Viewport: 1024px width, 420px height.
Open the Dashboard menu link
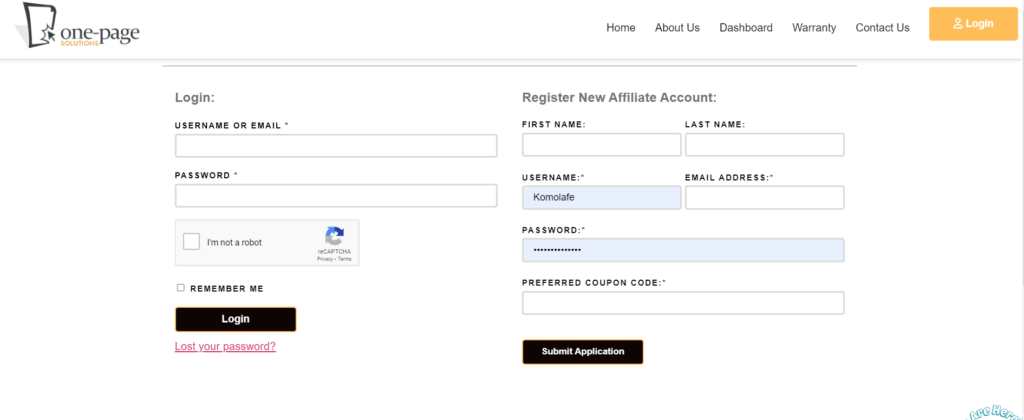pyautogui.click(x=745, y=28)
